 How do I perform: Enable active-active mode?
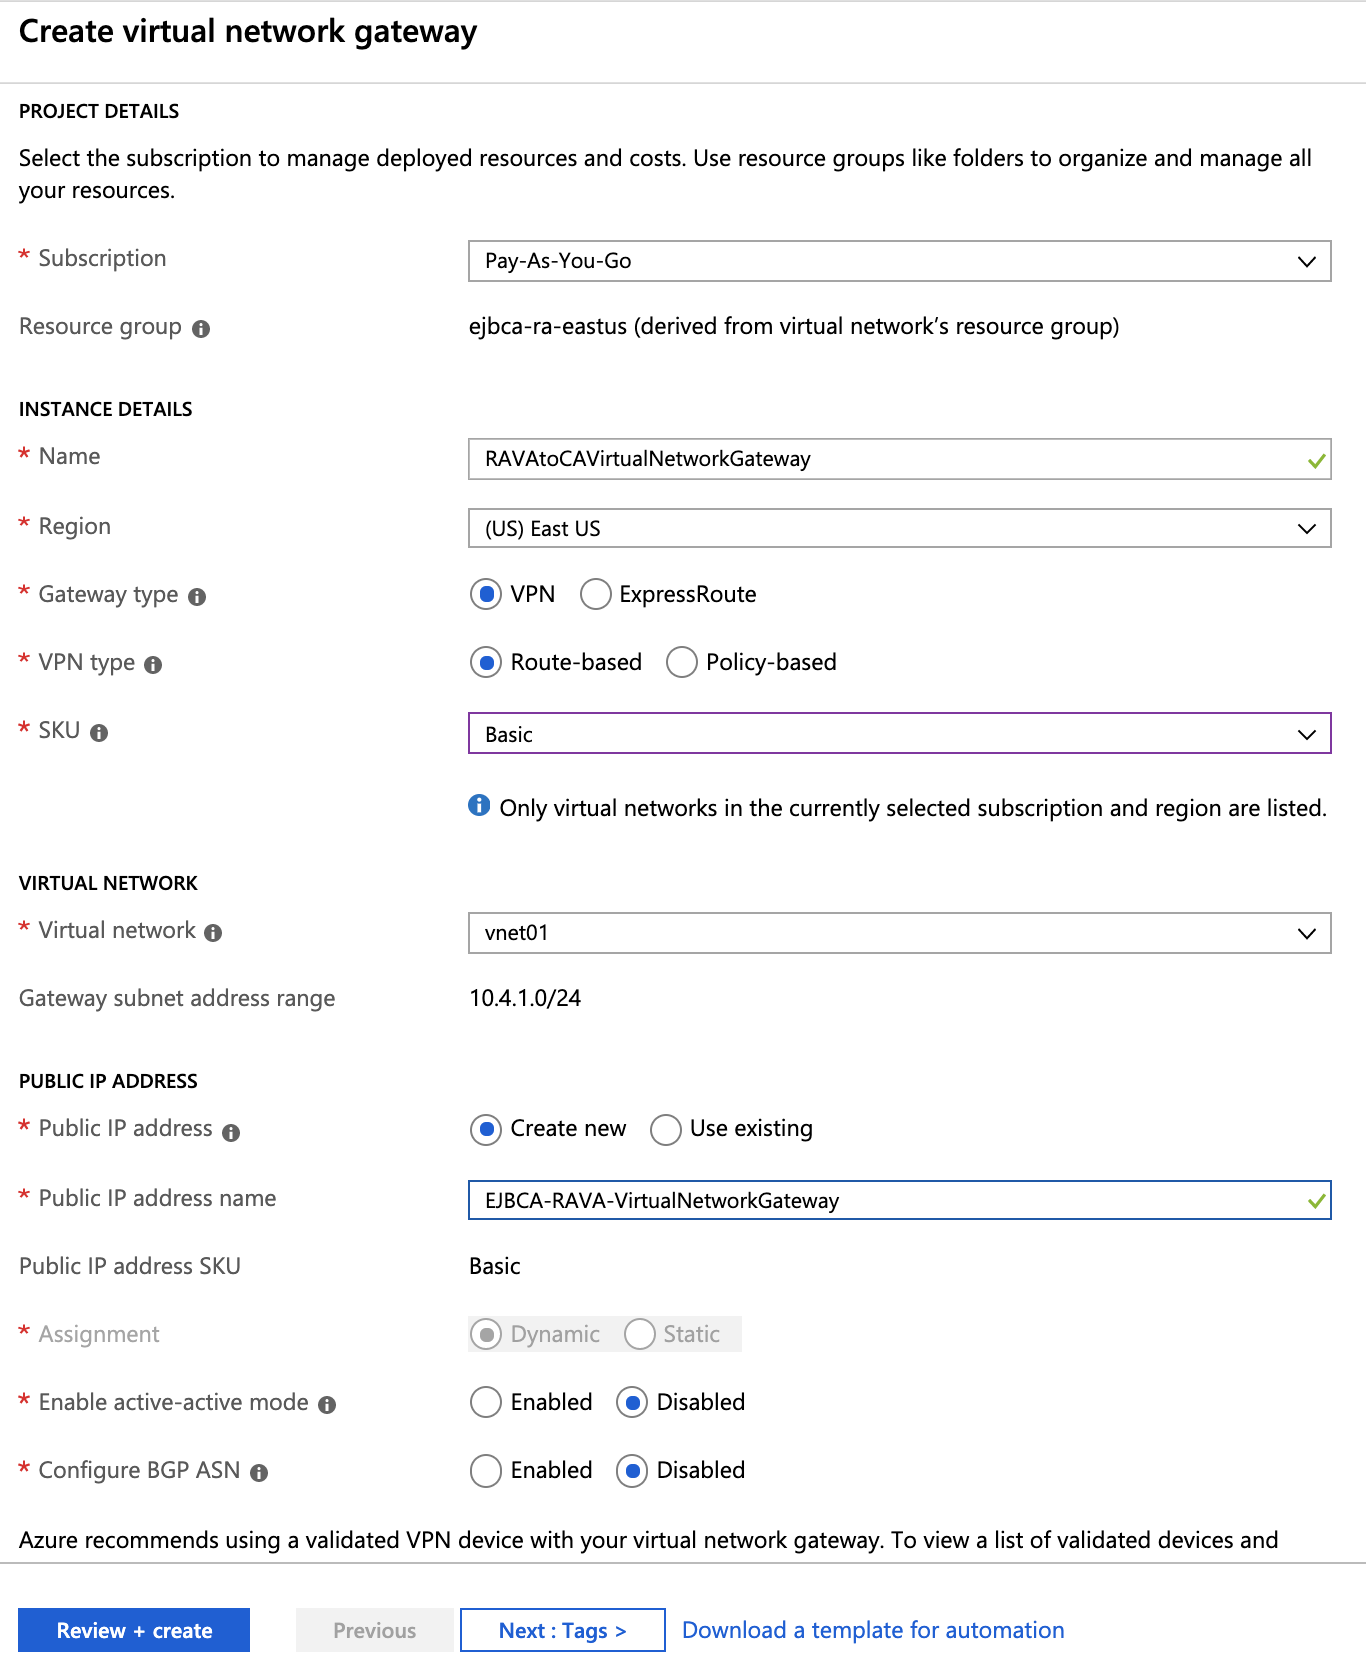point(486,1403)
